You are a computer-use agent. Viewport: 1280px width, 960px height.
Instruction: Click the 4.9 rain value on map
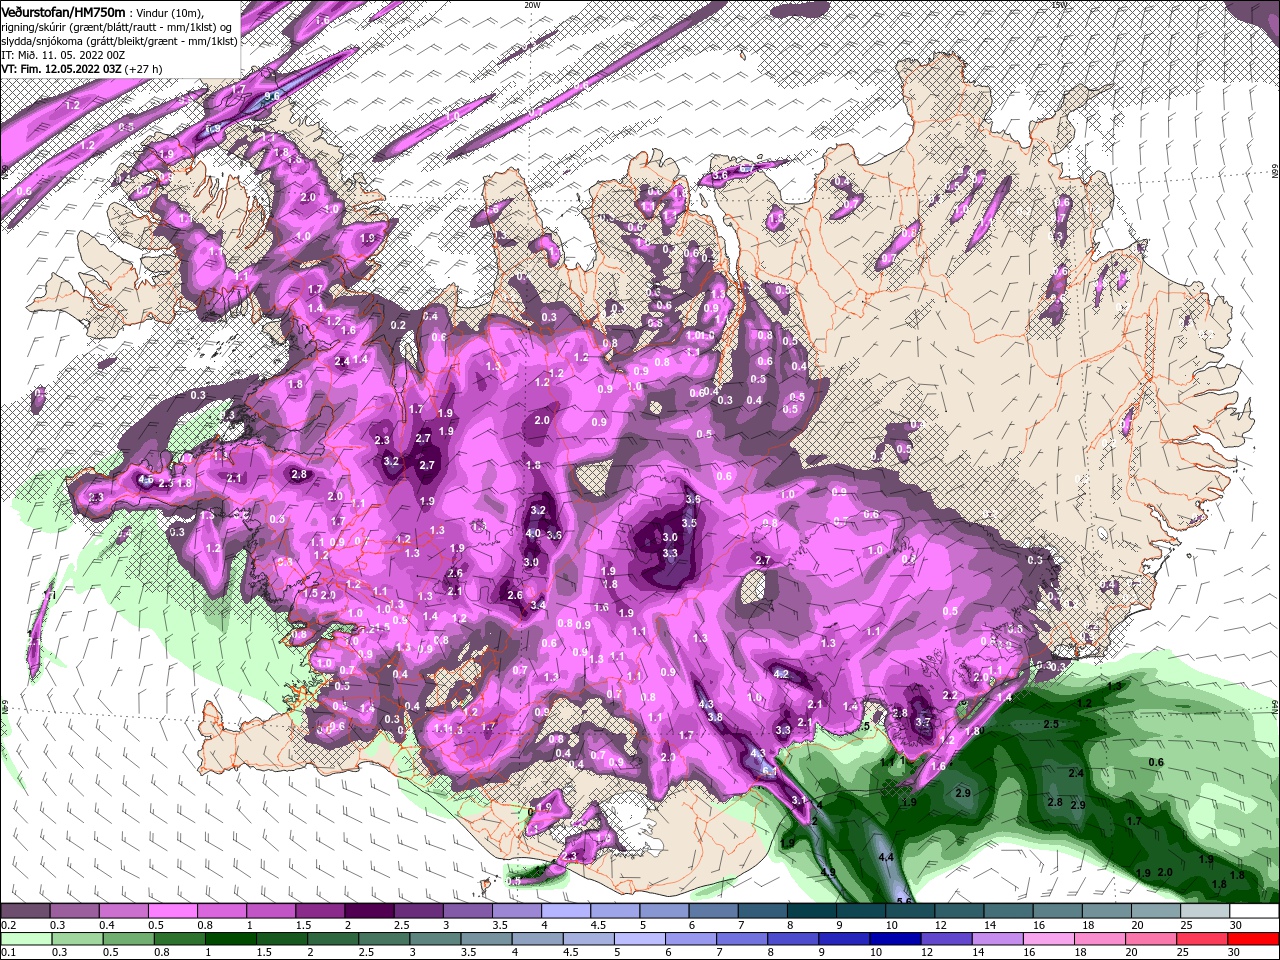pyautogui.click(x=828, y=872)
